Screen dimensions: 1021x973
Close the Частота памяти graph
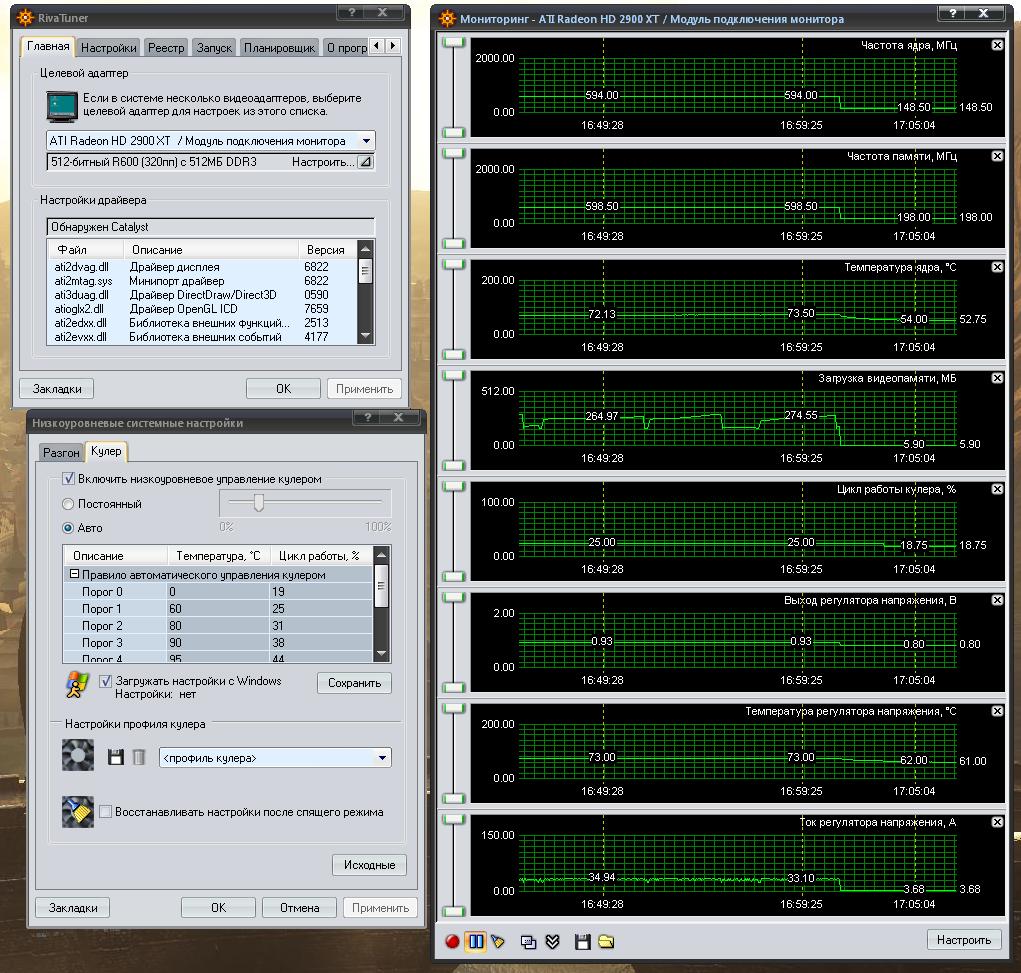[997, 156]
